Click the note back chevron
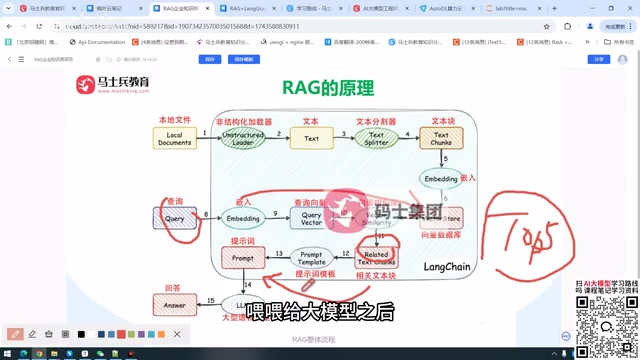 coord(9,59)
